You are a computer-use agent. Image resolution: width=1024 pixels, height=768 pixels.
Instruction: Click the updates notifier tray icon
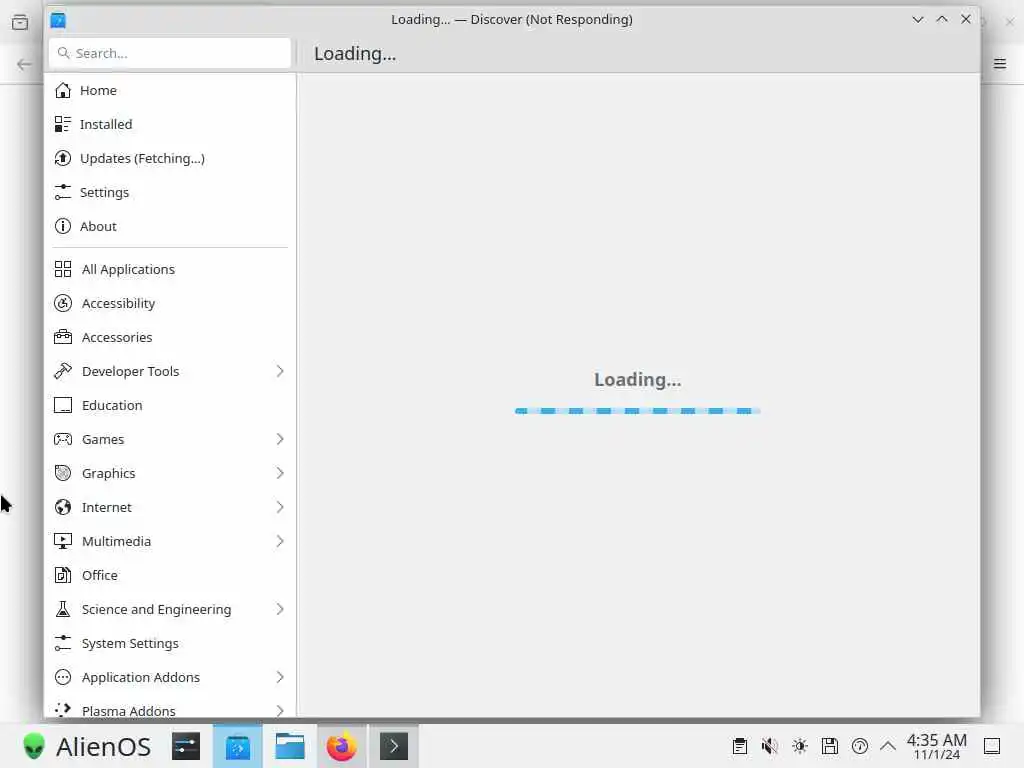[860, 746]
